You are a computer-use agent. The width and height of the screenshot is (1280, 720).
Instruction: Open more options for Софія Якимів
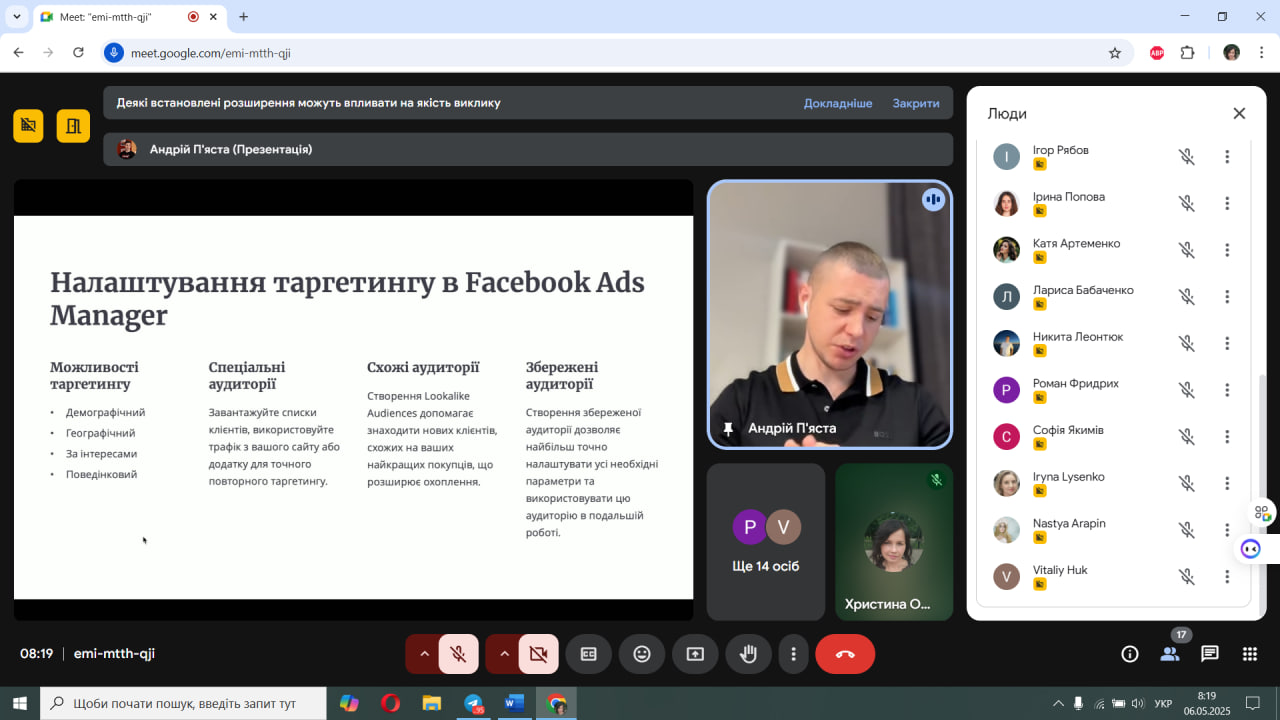pyautogui.click(x=1227, y=437)
